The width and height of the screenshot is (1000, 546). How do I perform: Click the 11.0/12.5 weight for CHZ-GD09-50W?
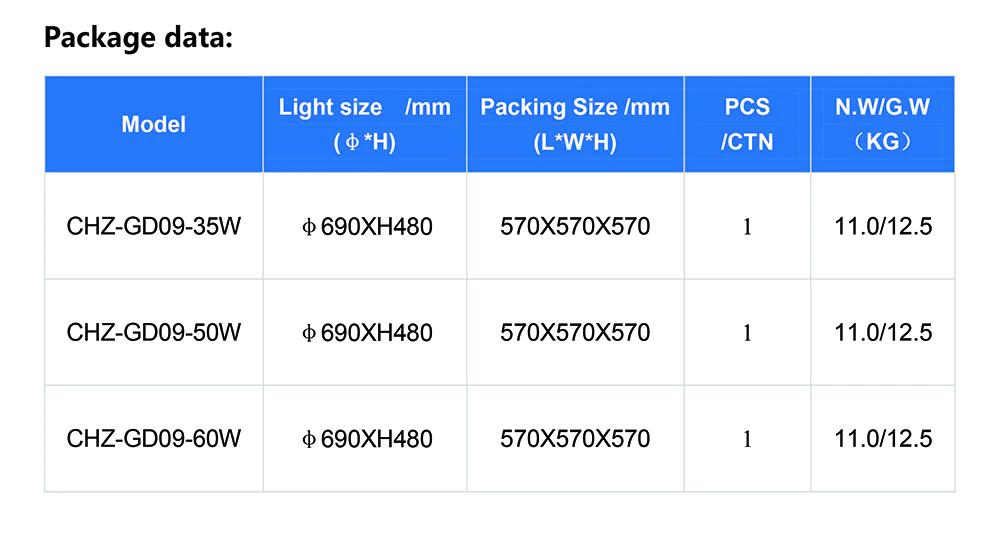[x=883, y=332]
